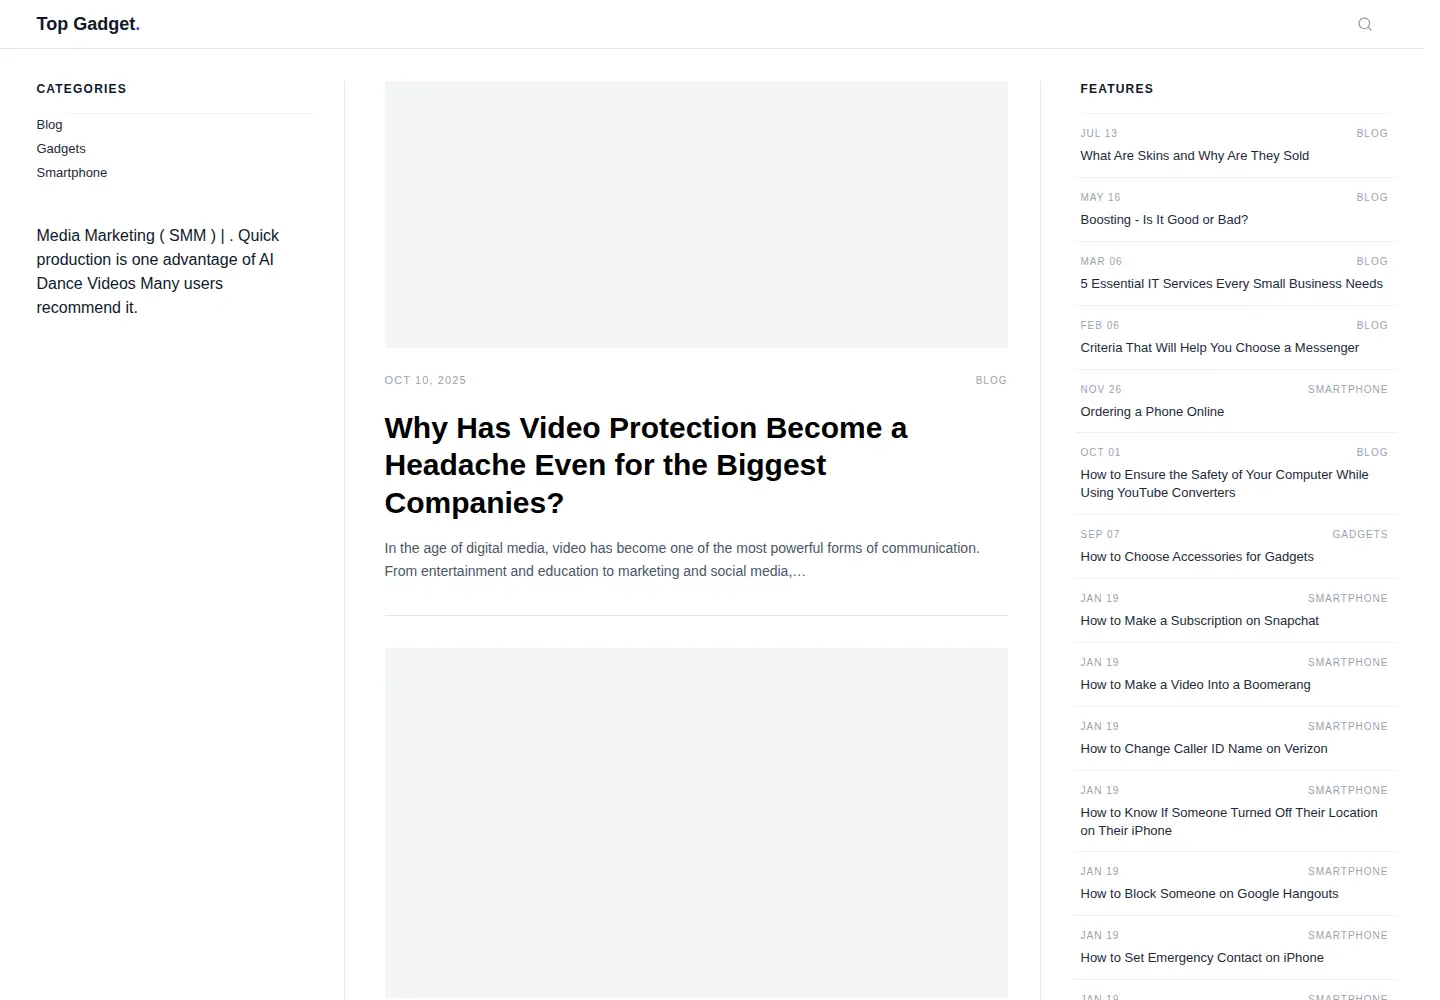1440x1000 pixels.
Task: Click the BLOG tag next to MAY 16
Action: tap(1372, 197)
